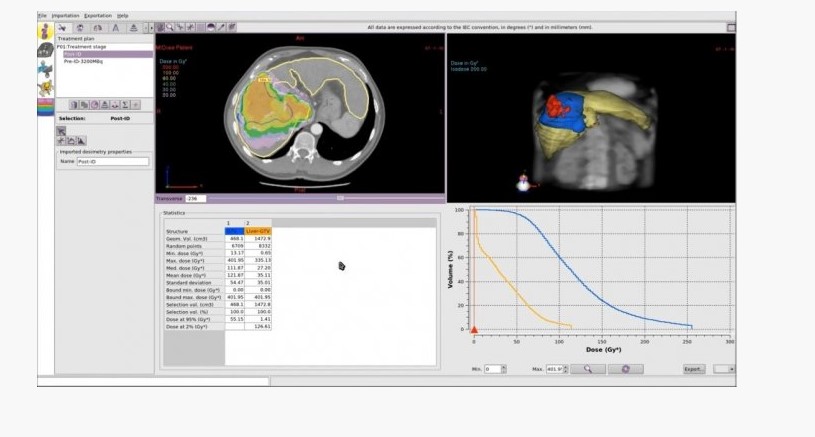Click the 3D orientation figure in volume view

click(523, 182)
